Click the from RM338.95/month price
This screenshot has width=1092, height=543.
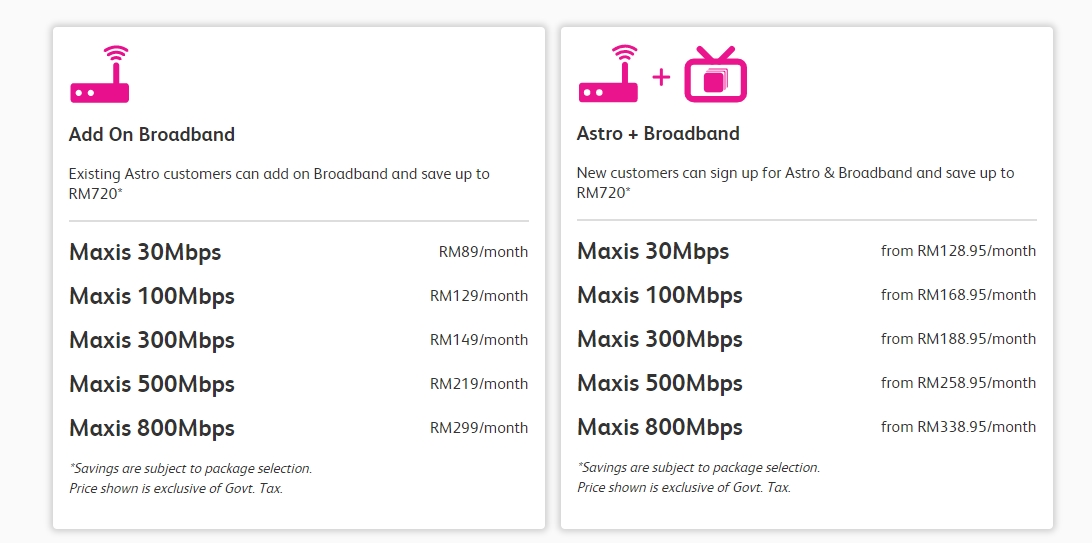[958, 427]
